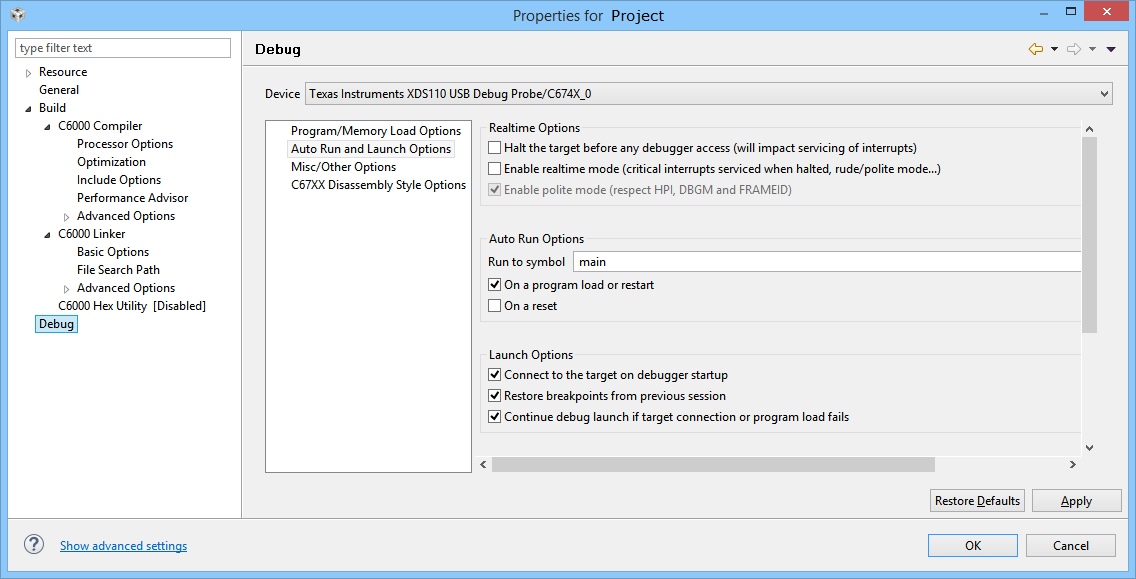
Task: Open the Show advanced settings link
Action: pyautogui.click(x=123, y=546)
